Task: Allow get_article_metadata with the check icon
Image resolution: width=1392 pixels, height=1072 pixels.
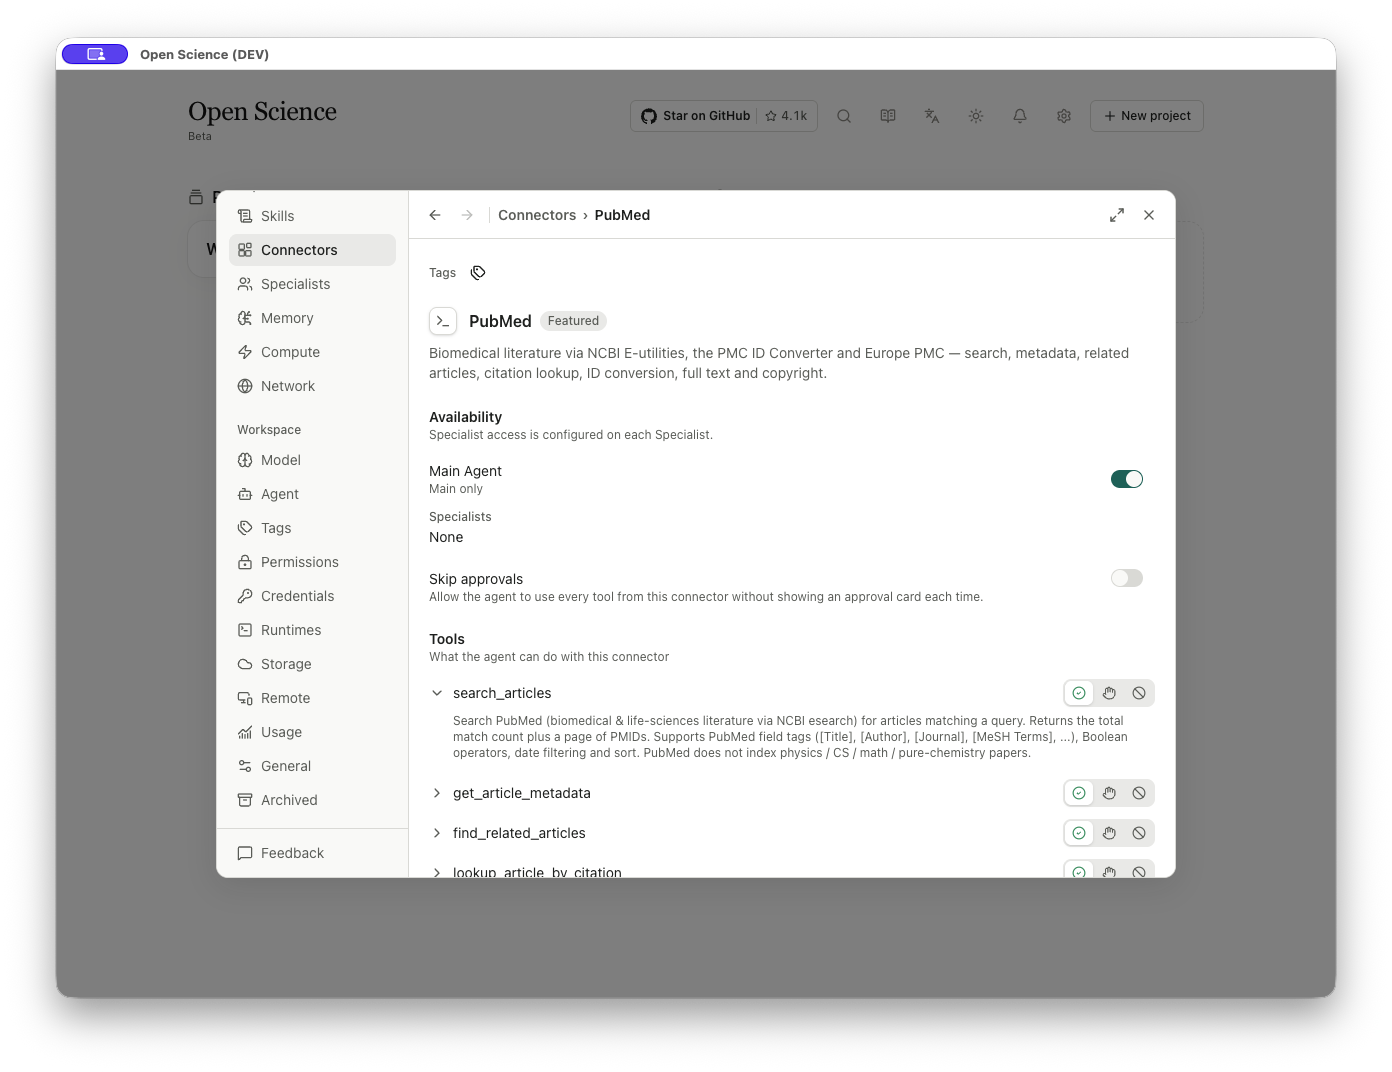Action: 1079,793
